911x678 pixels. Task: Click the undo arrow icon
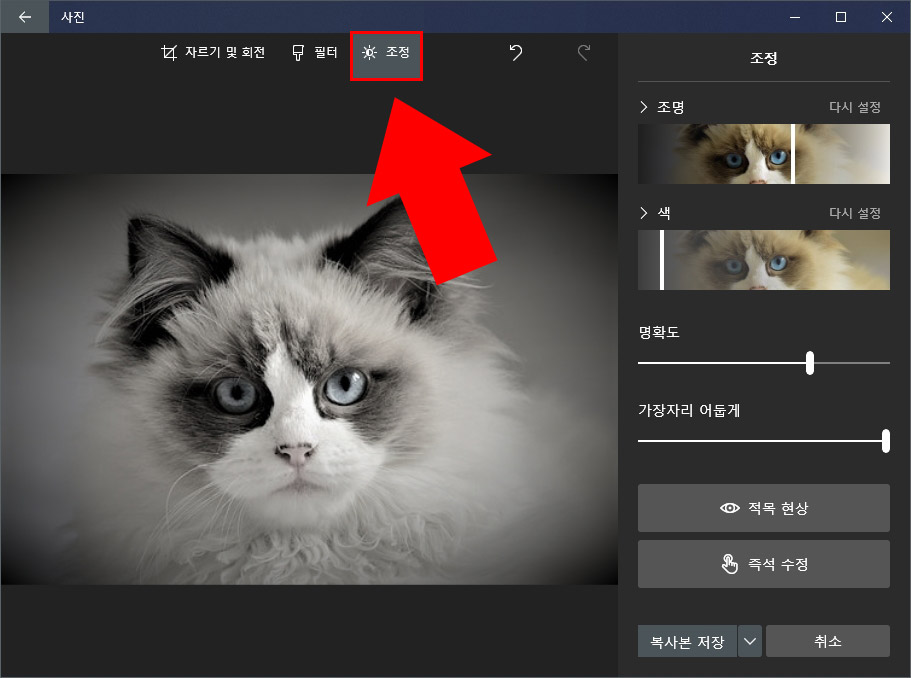(515, 54)
